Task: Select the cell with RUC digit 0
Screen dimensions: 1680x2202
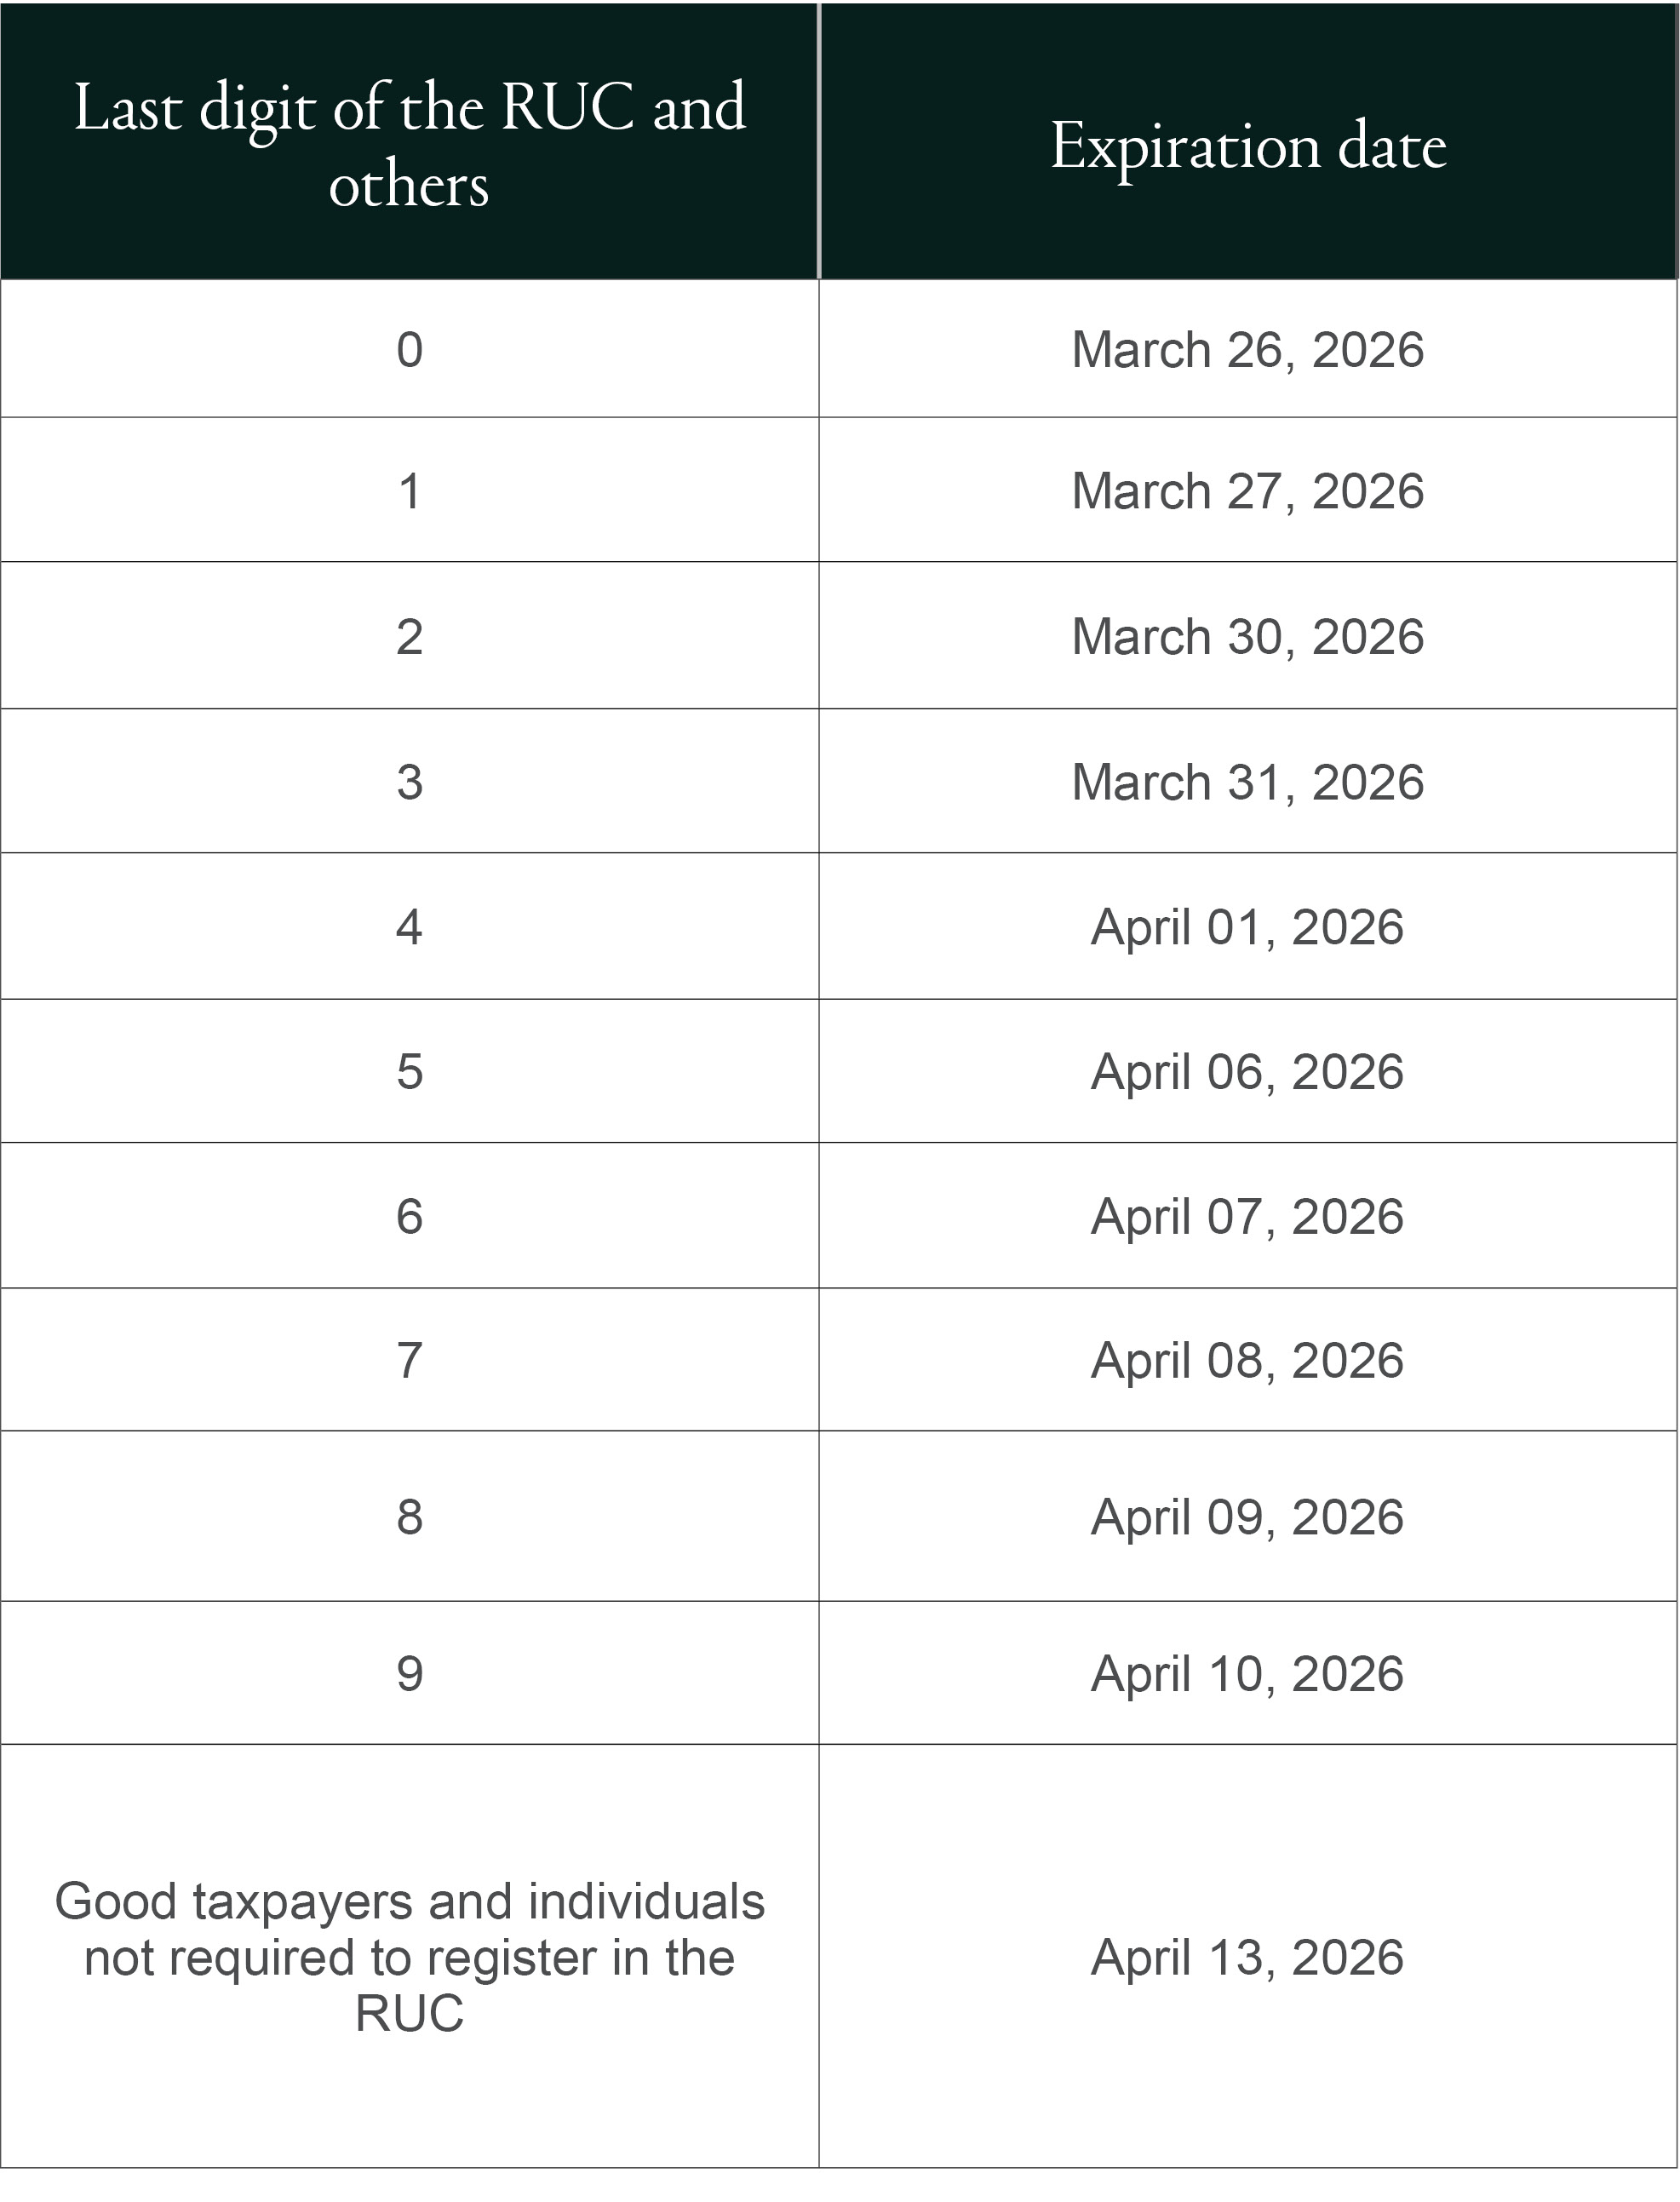Action: (x=409, y=349)
